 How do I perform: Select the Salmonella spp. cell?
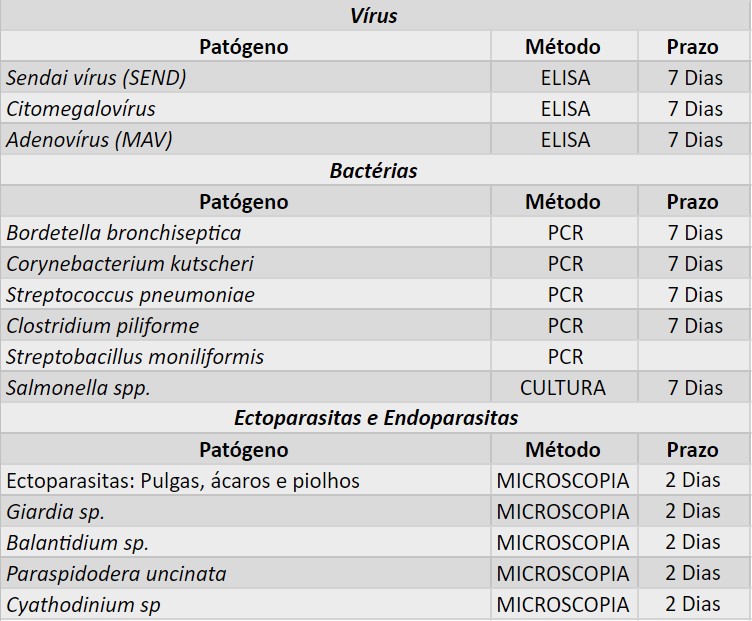point(78,388)
